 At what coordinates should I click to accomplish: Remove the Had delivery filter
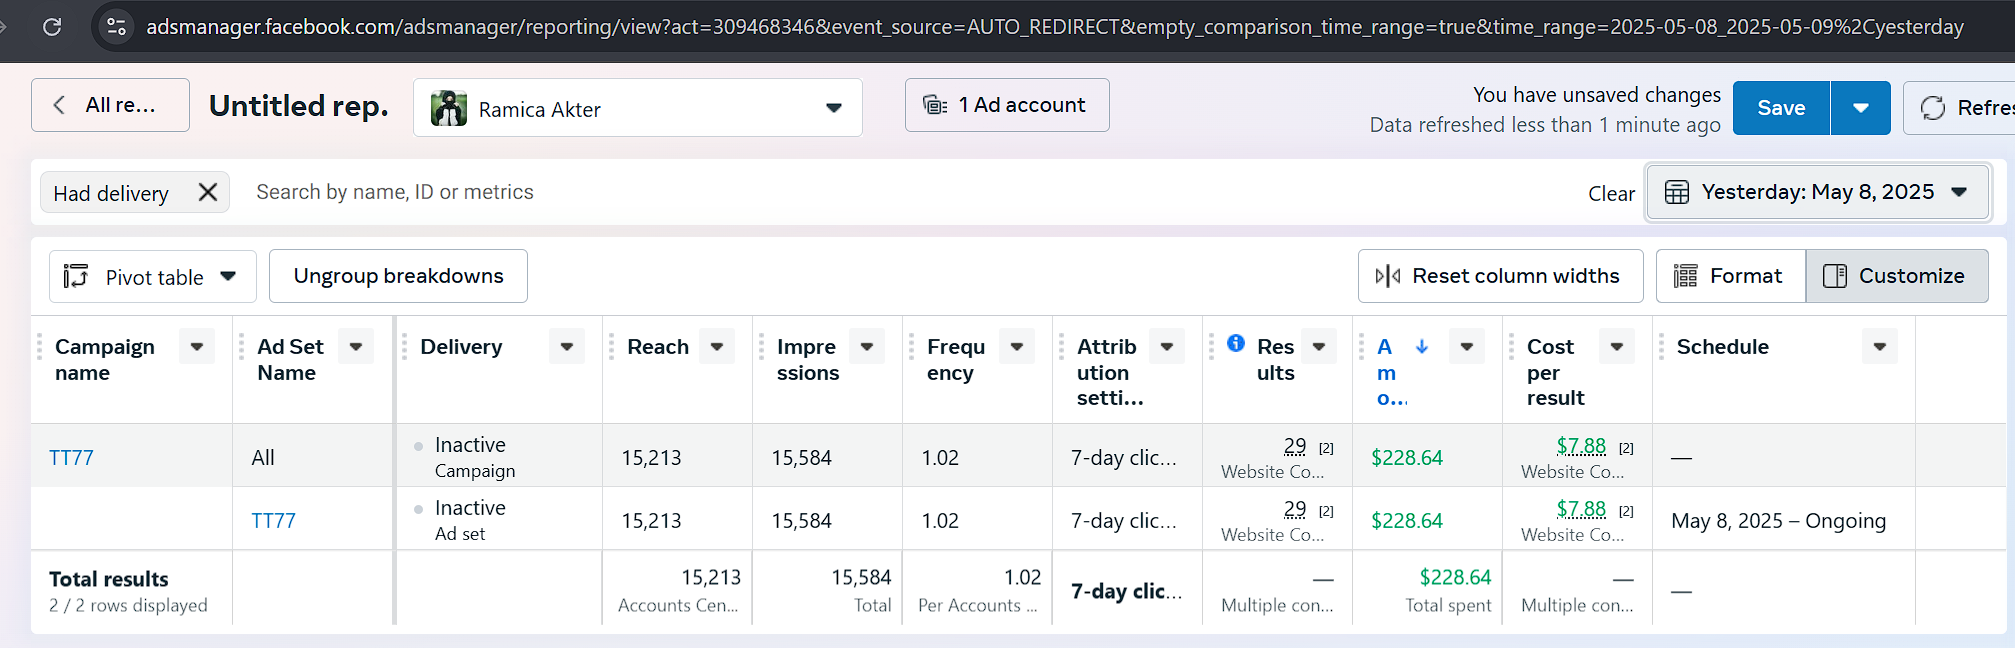pyautogui.click(x=208, y=192)
